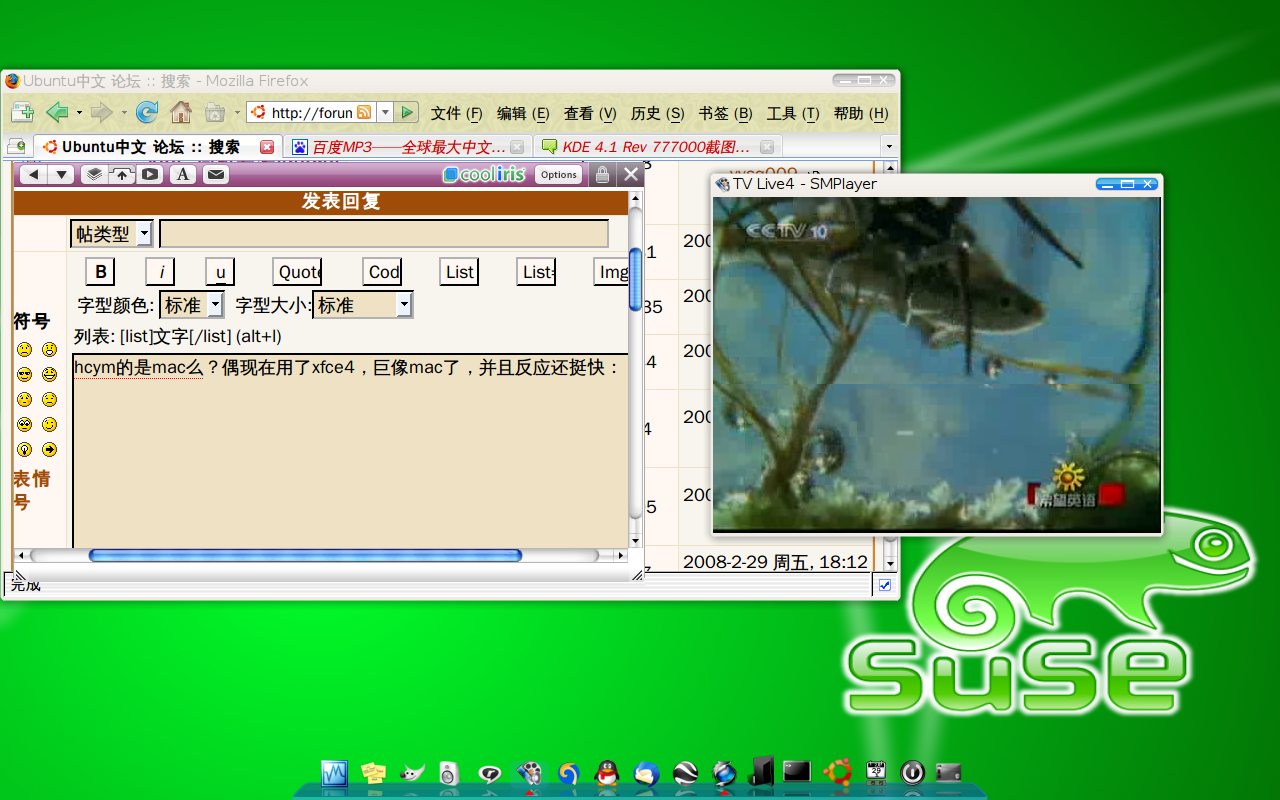The image size is (1280, 800).
Task: Open the 工具 (T) menu
Action: click(x=793, y=113)
